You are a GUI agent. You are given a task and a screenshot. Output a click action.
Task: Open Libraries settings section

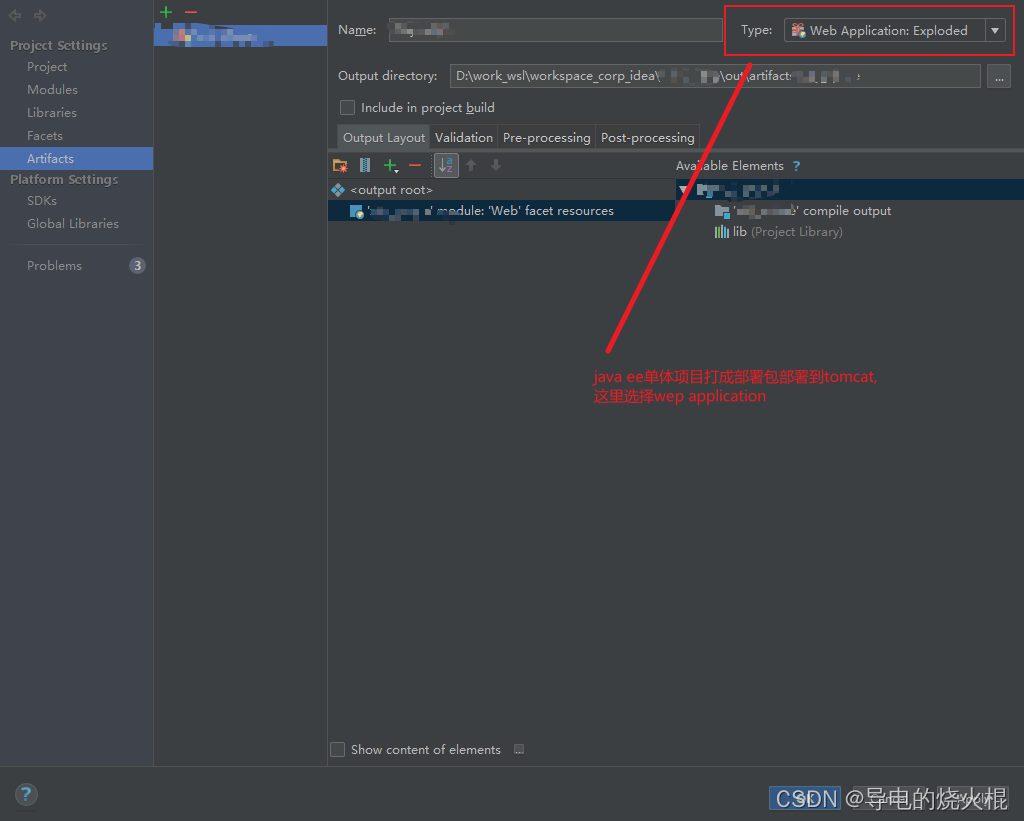[x=52, y=112]
